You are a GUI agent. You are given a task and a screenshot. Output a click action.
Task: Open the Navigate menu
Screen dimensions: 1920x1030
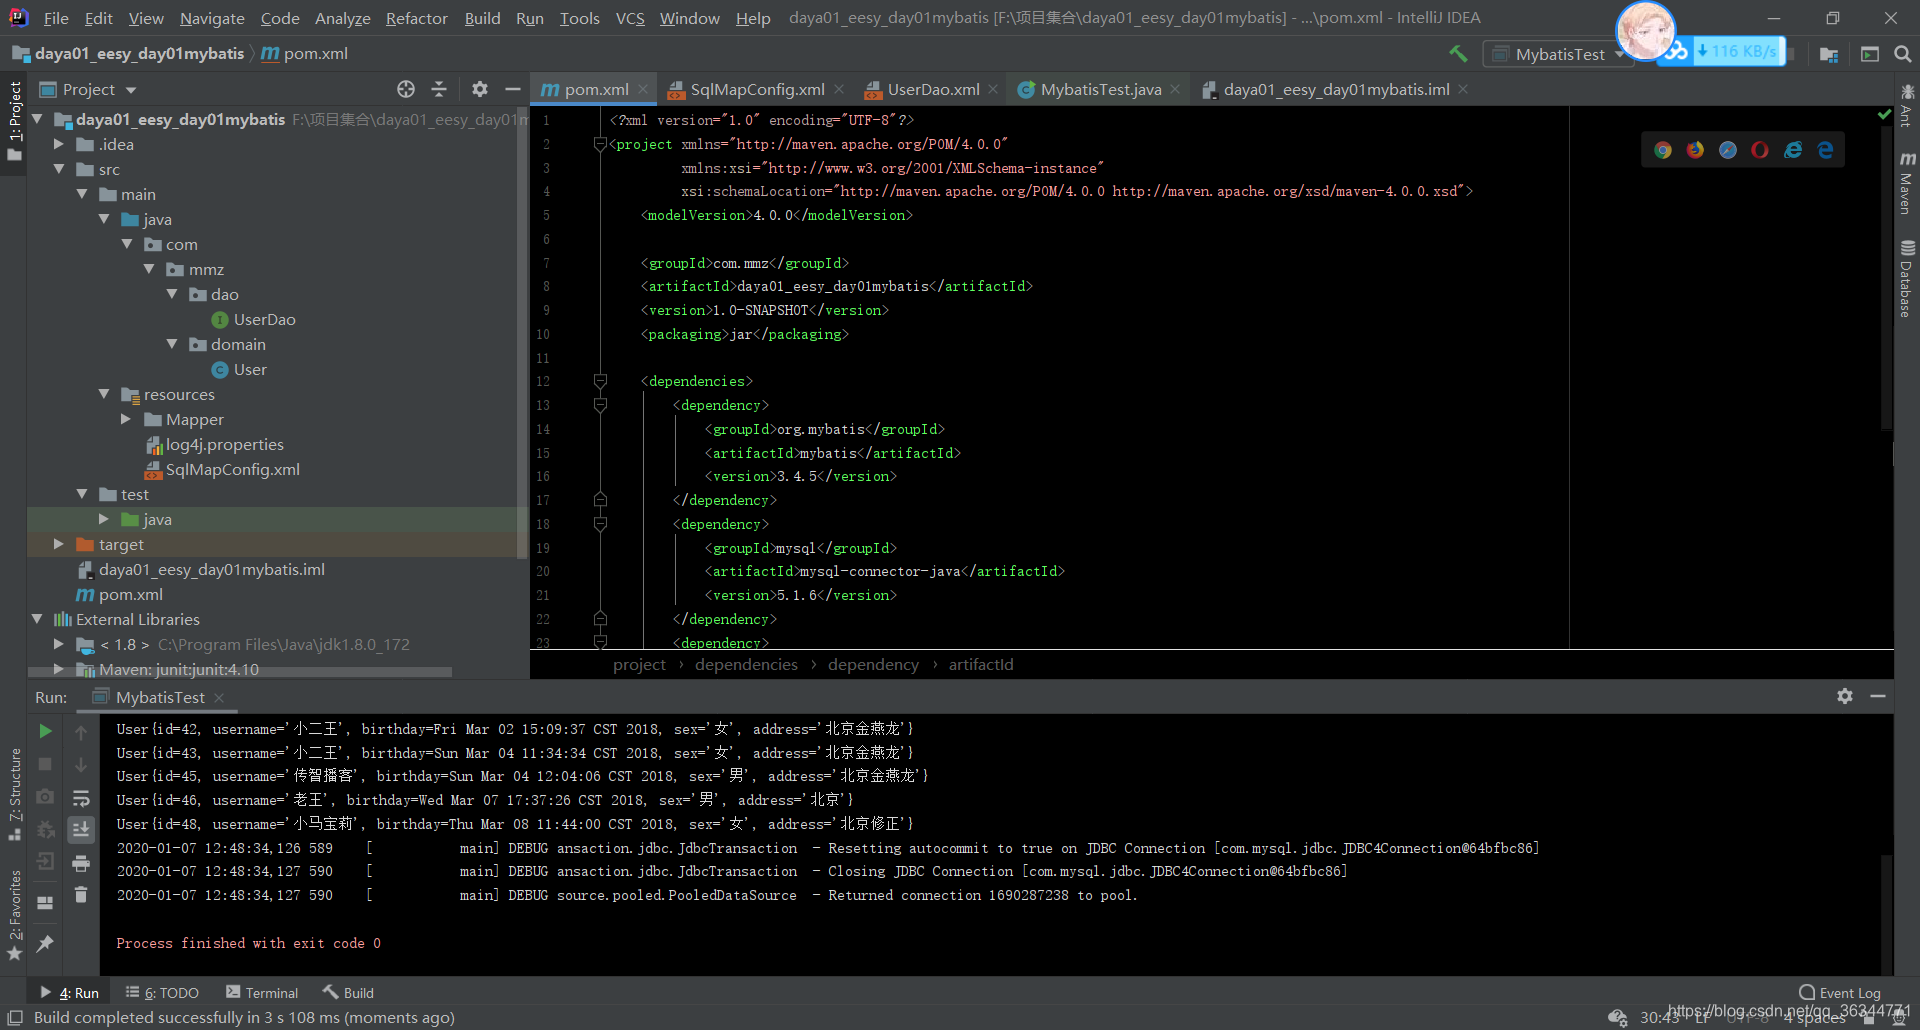pyautogui.click(x=212, y=18)
